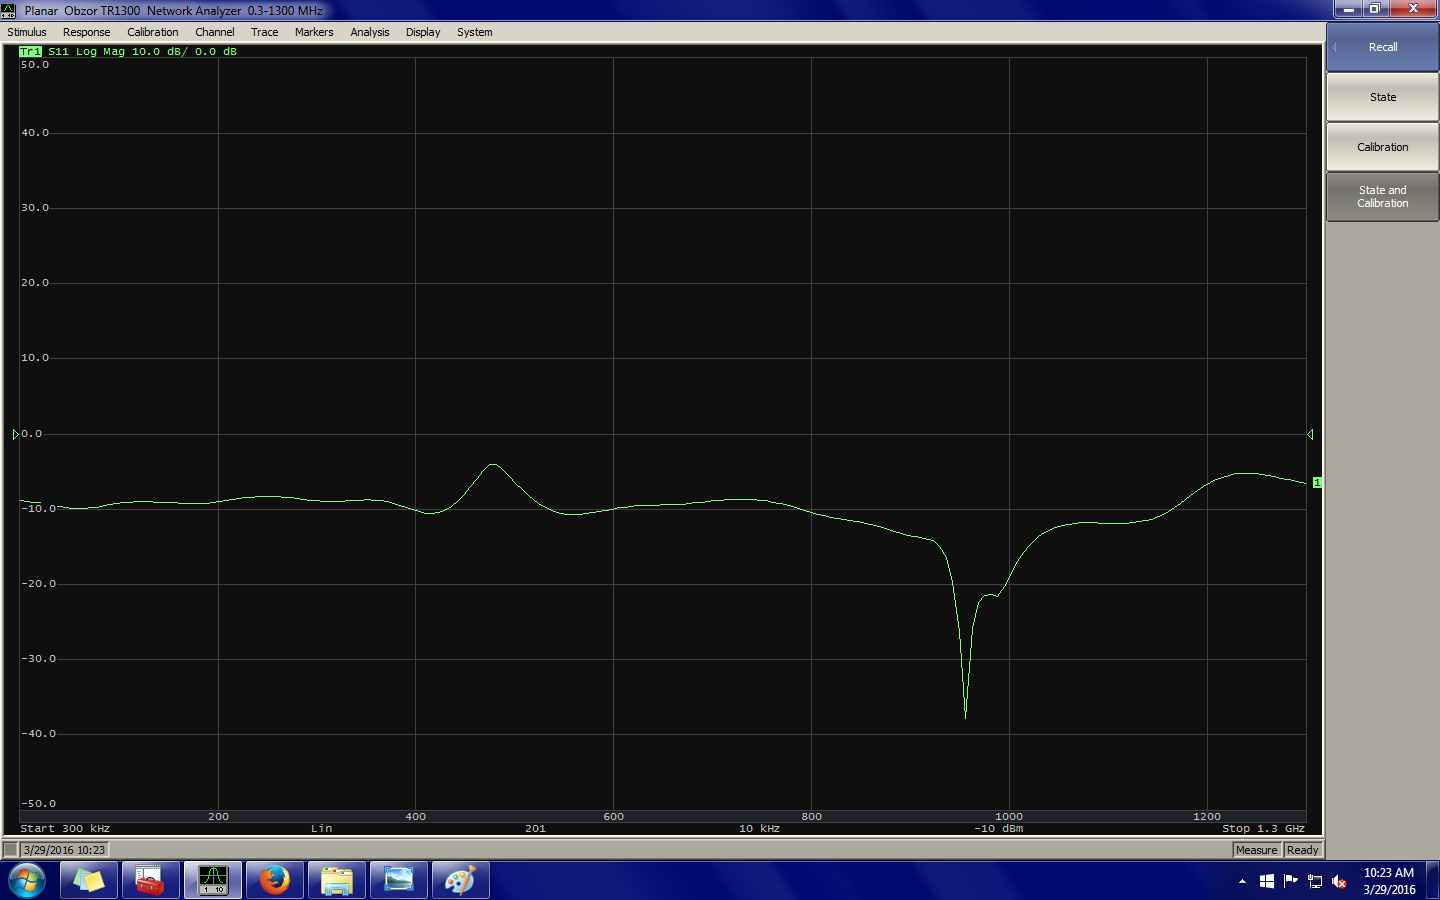Click the Start 300 kHz frequency field
Viewport: 1440px width, 900px height.
click(x=65, y=828)
